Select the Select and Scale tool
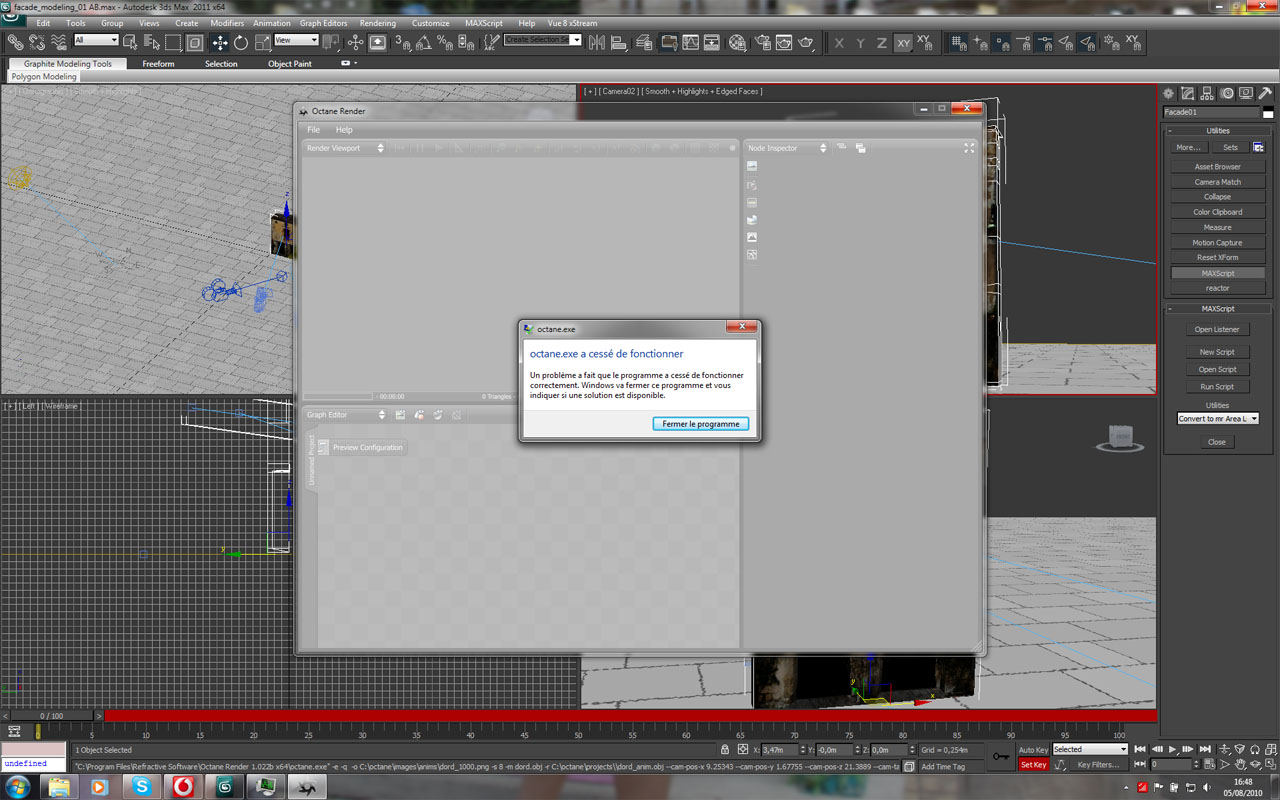Image resolution: width=1280 pixels, height=800 pixels. click(262, 42)
